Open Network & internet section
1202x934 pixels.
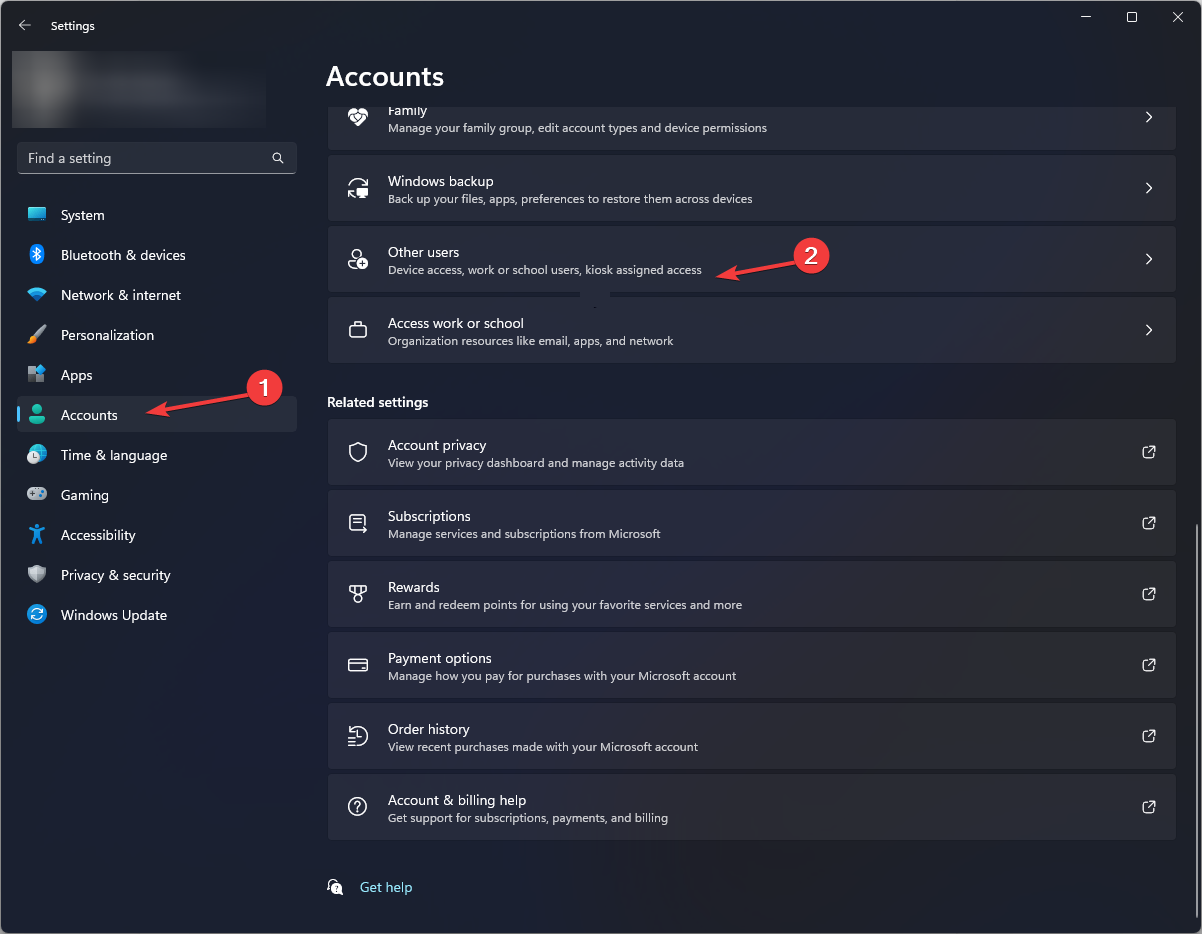[x=157, y=295]
